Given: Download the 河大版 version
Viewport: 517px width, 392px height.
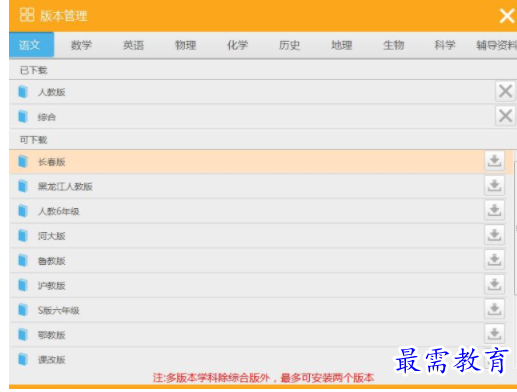Looking at the screenshot, I should tap(494, 235).
